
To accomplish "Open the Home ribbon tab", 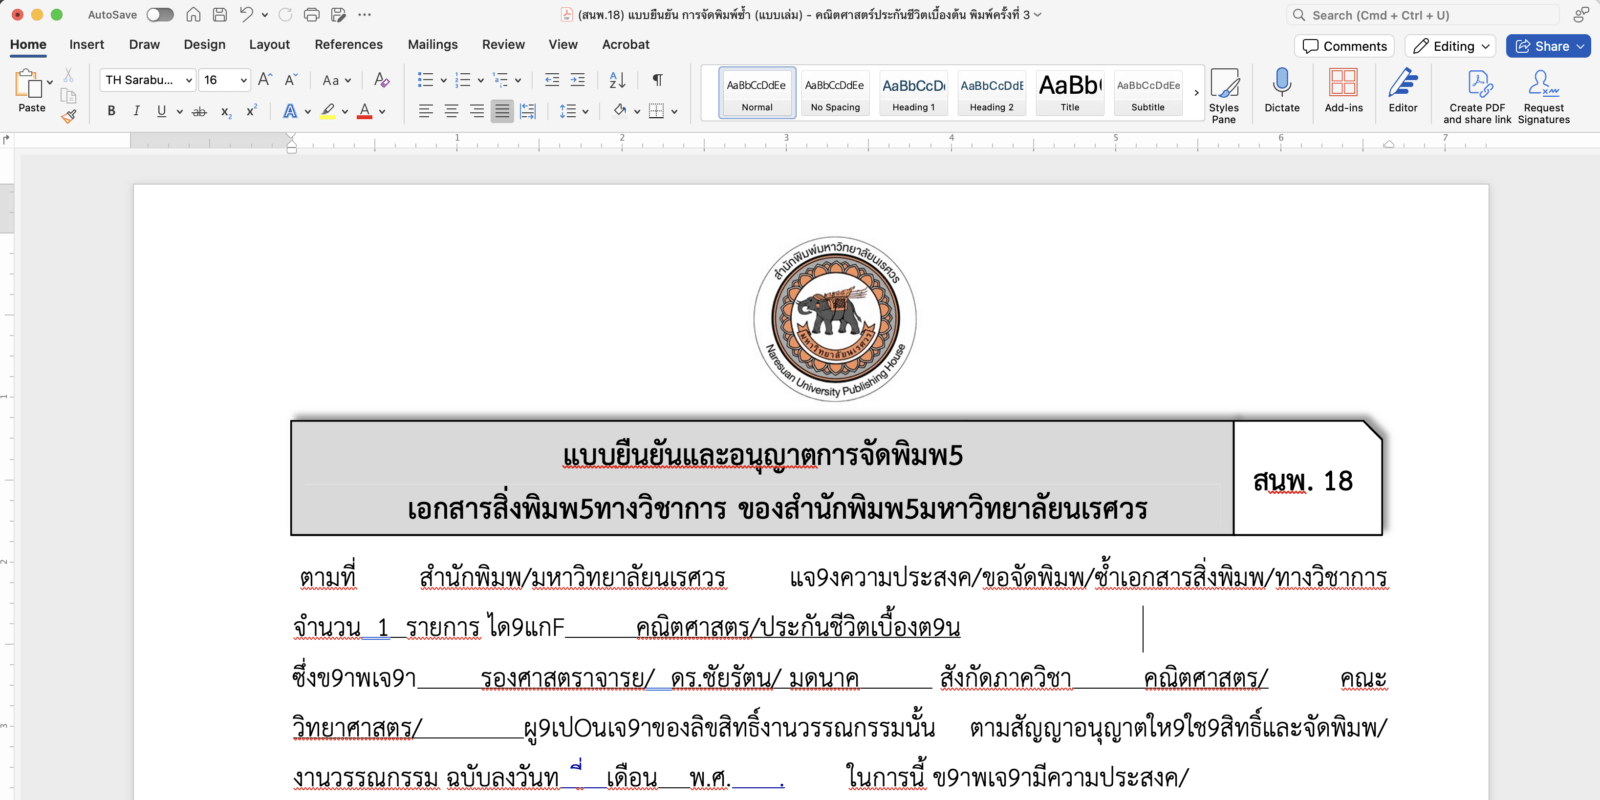I will pos(28,45).
